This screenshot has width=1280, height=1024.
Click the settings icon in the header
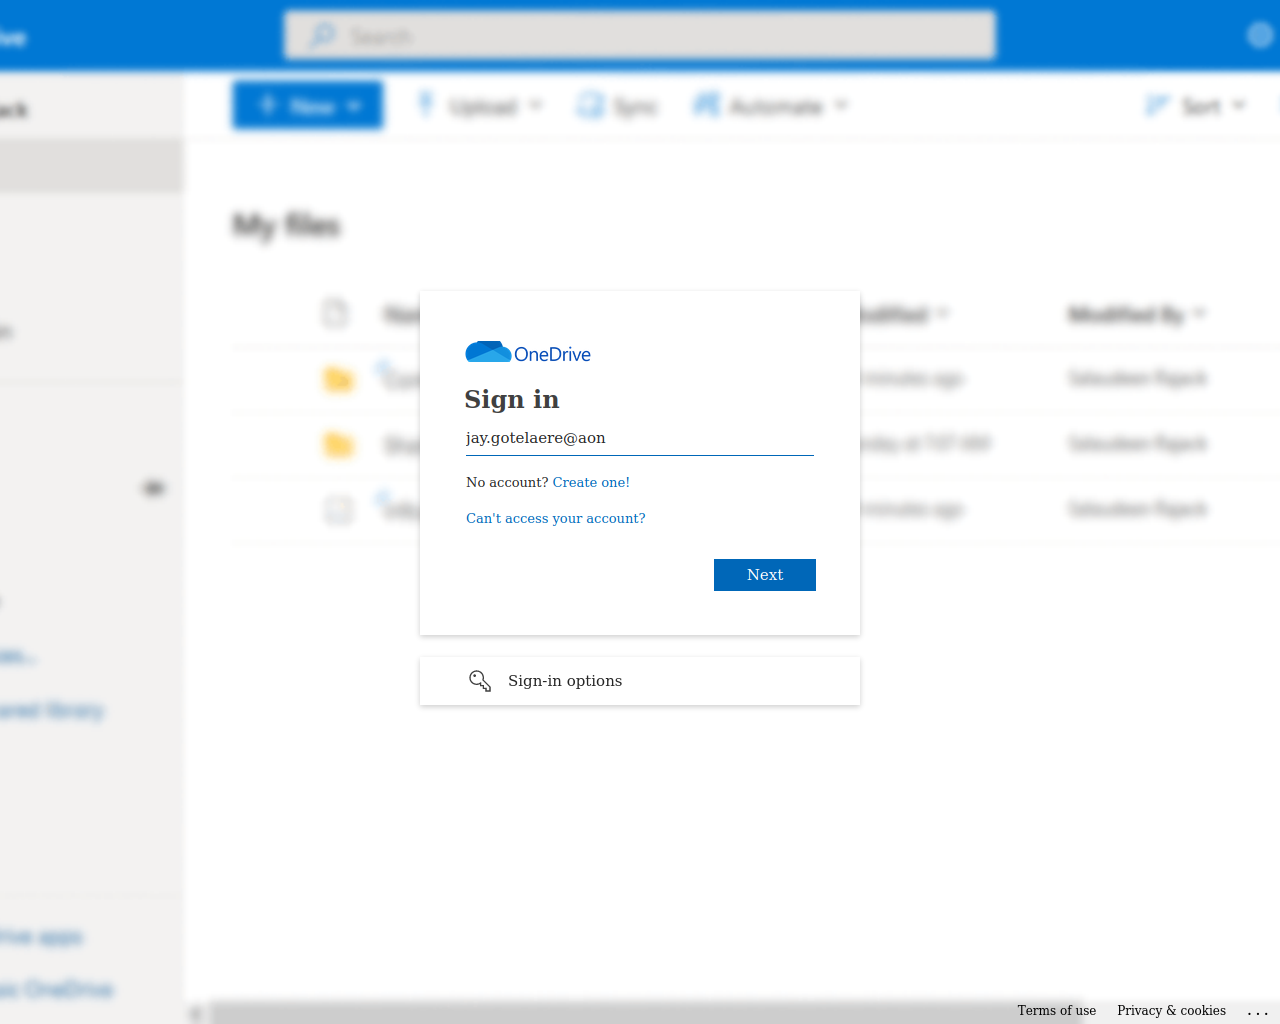(1260, 36)
